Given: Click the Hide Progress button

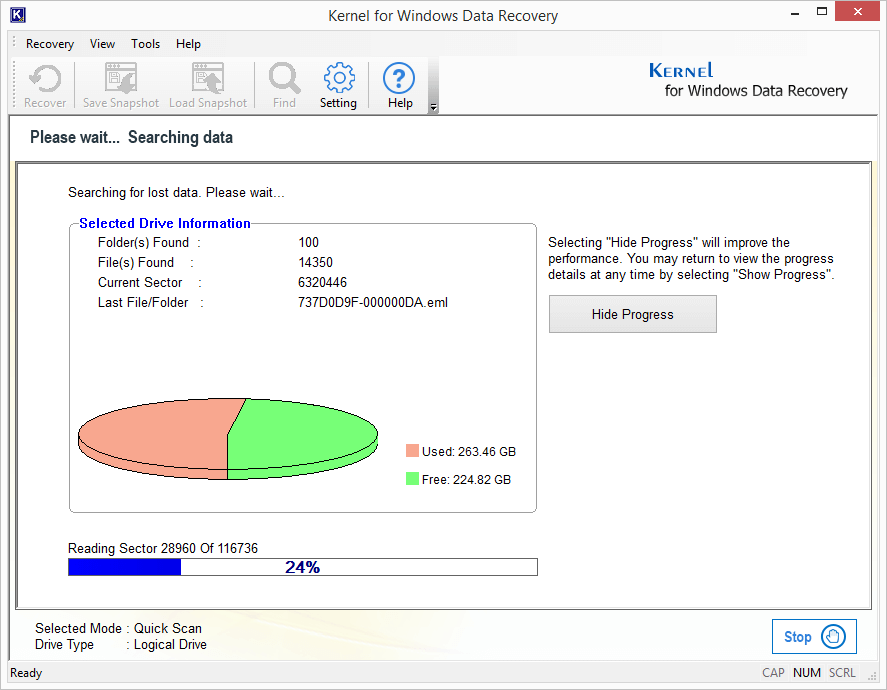Looking at the screenshot, I should pyautogui.click(x=632, y=314).
